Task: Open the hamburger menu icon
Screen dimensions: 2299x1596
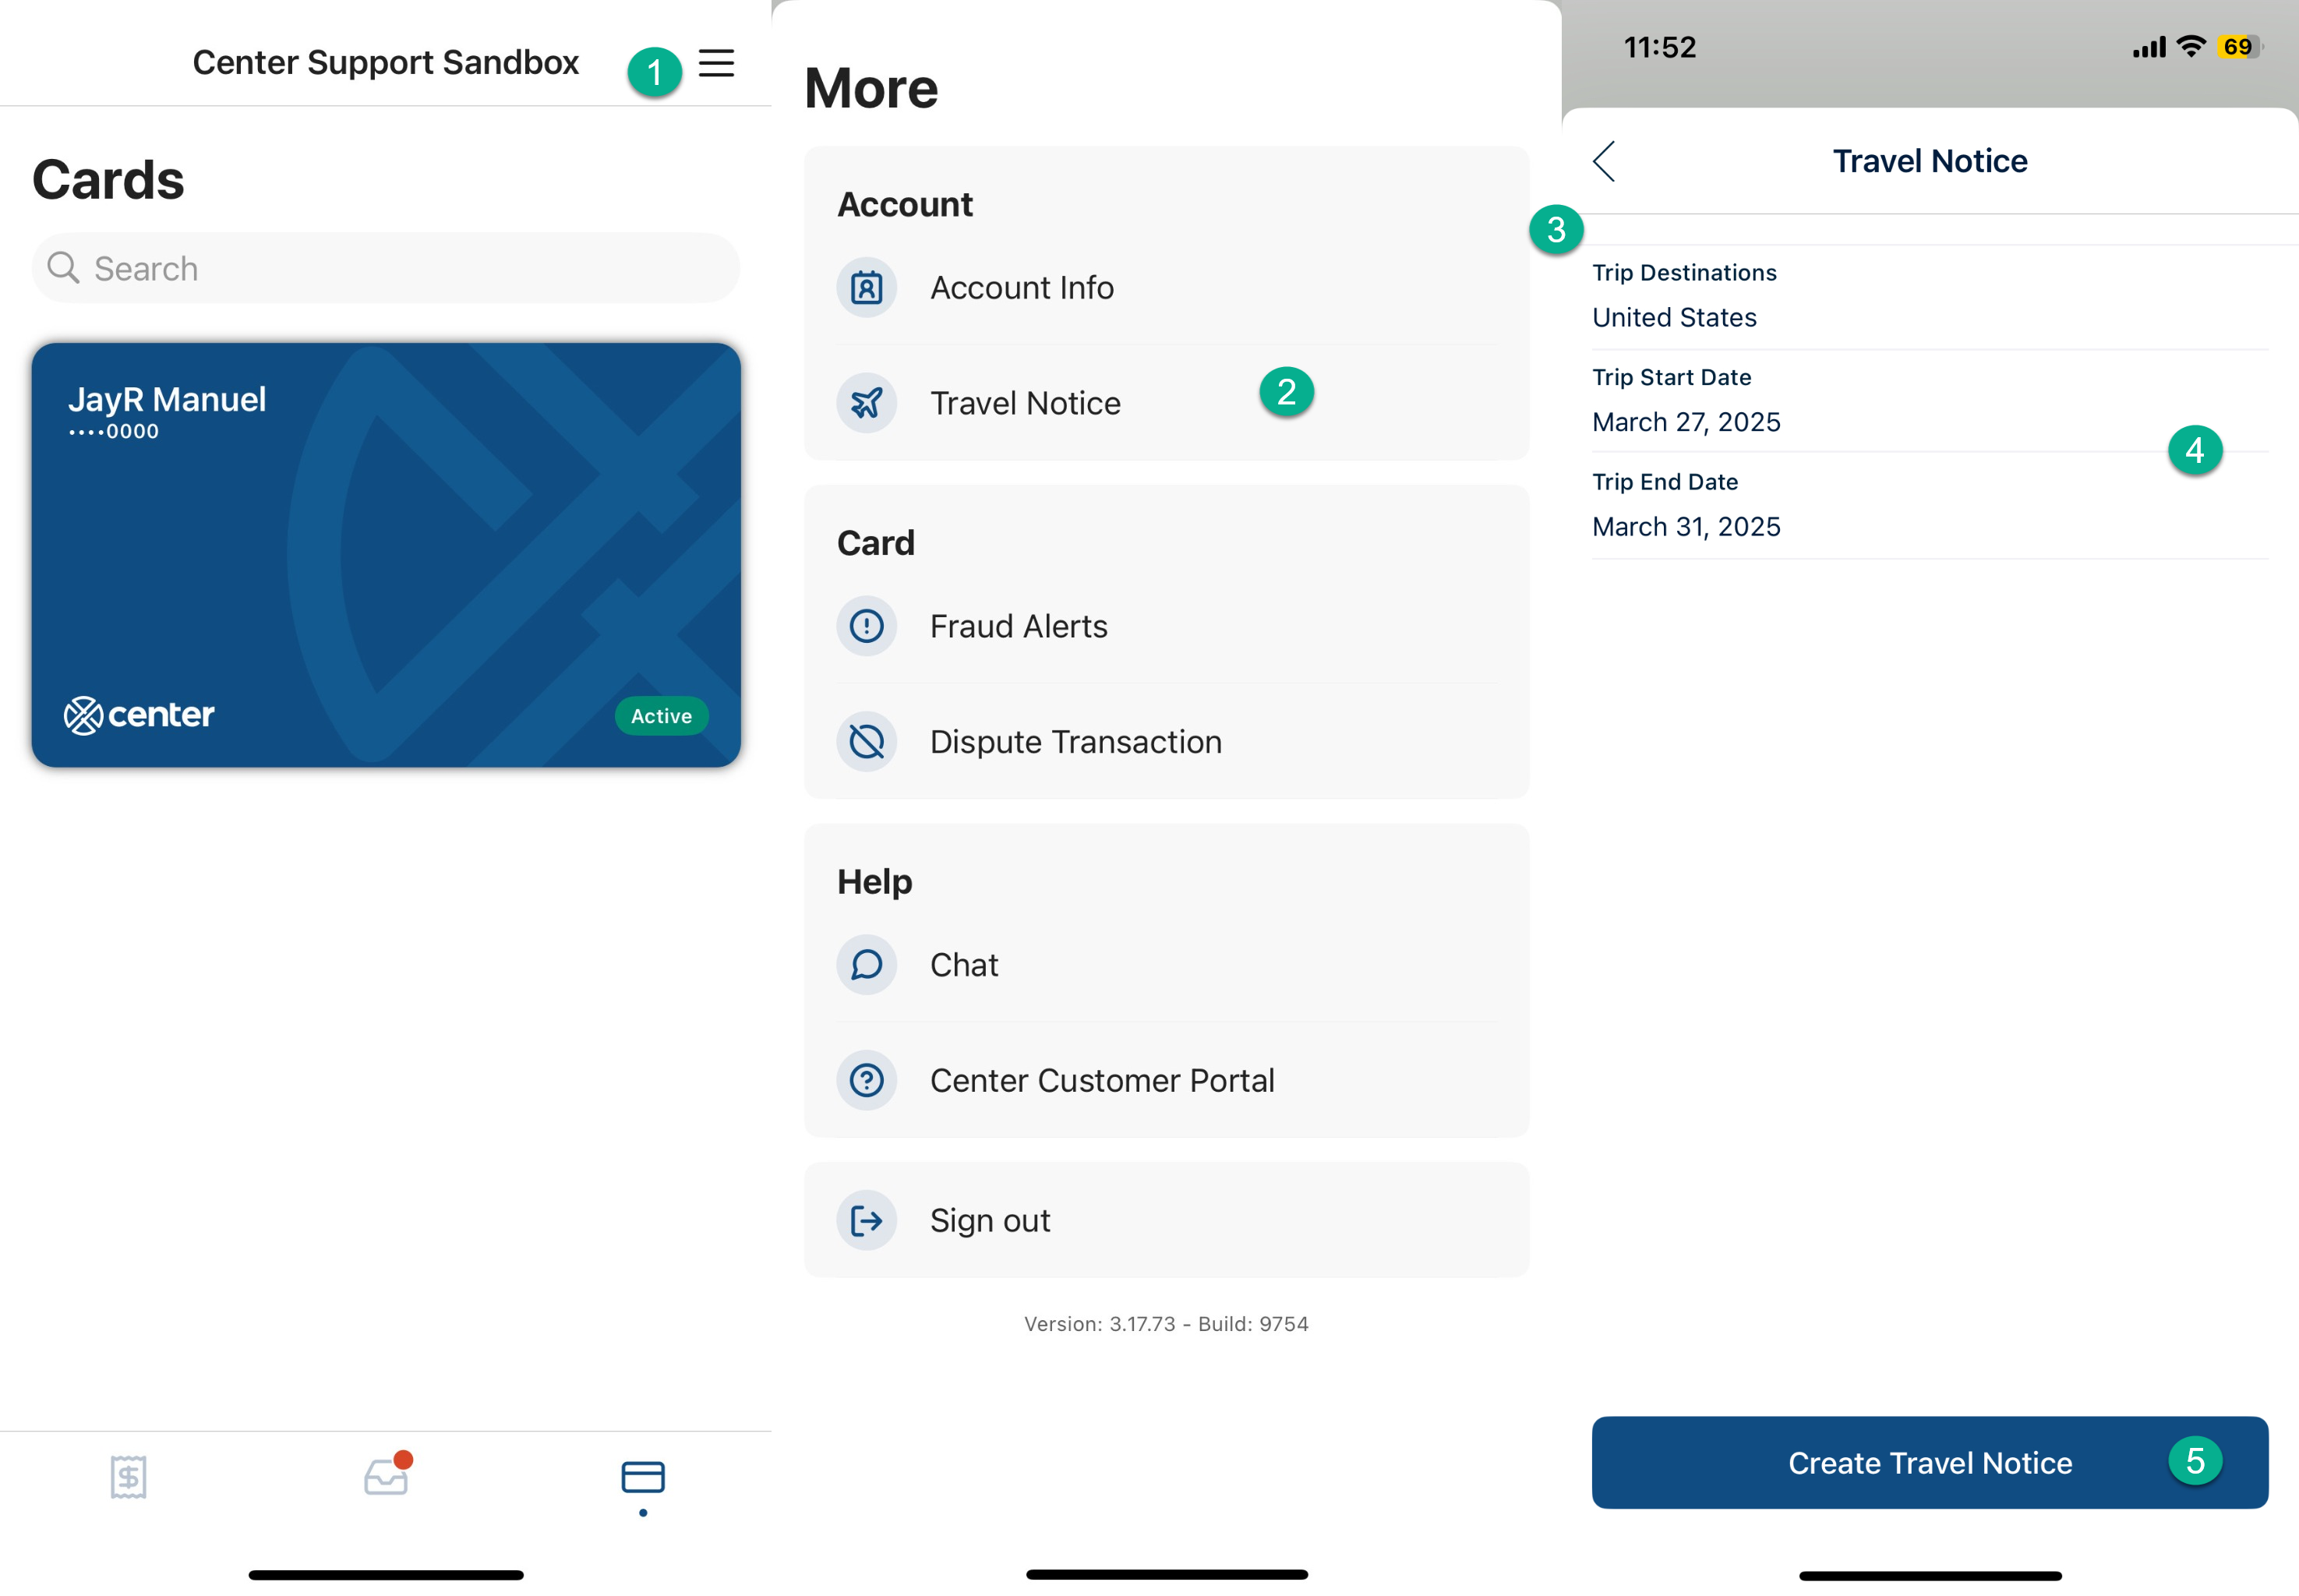Action: [716, 63]
